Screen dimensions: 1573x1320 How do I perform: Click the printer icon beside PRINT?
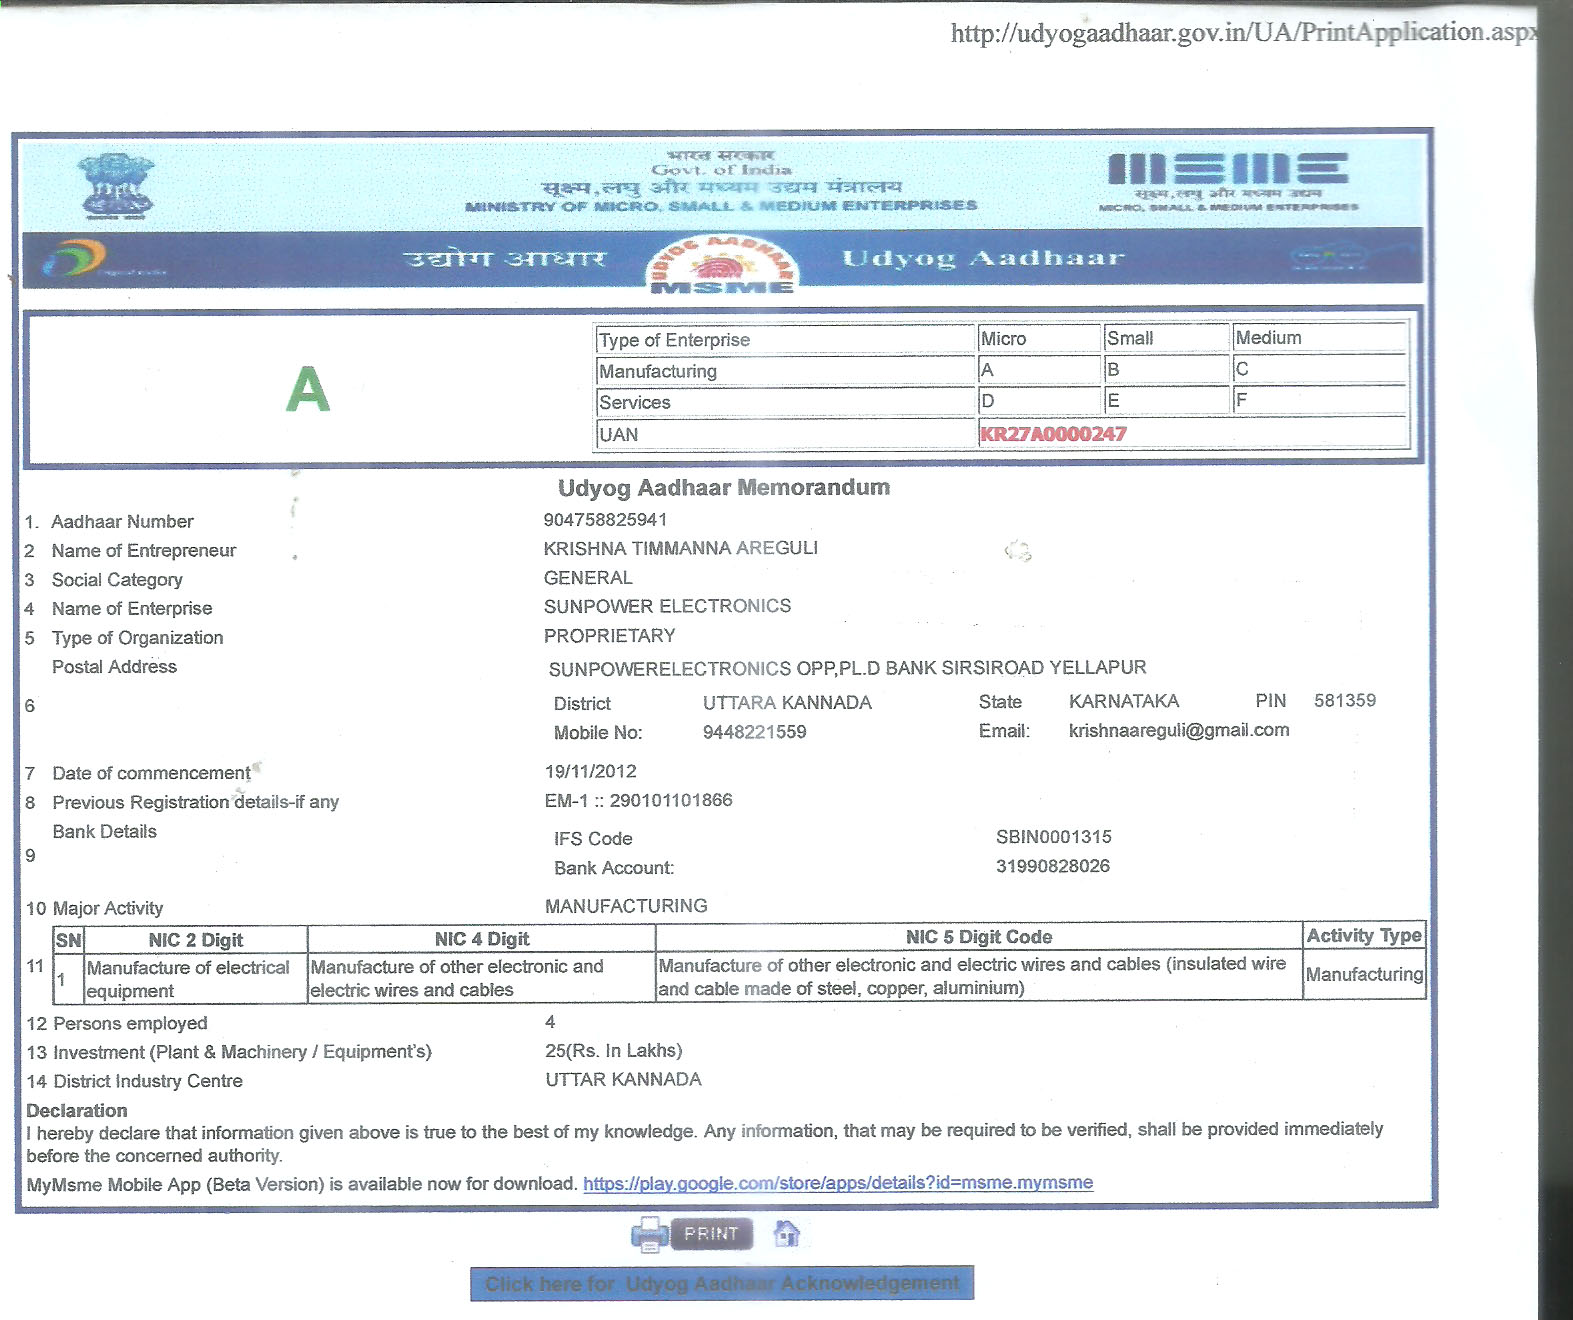pyautogui.click(x=649, y=1234)
